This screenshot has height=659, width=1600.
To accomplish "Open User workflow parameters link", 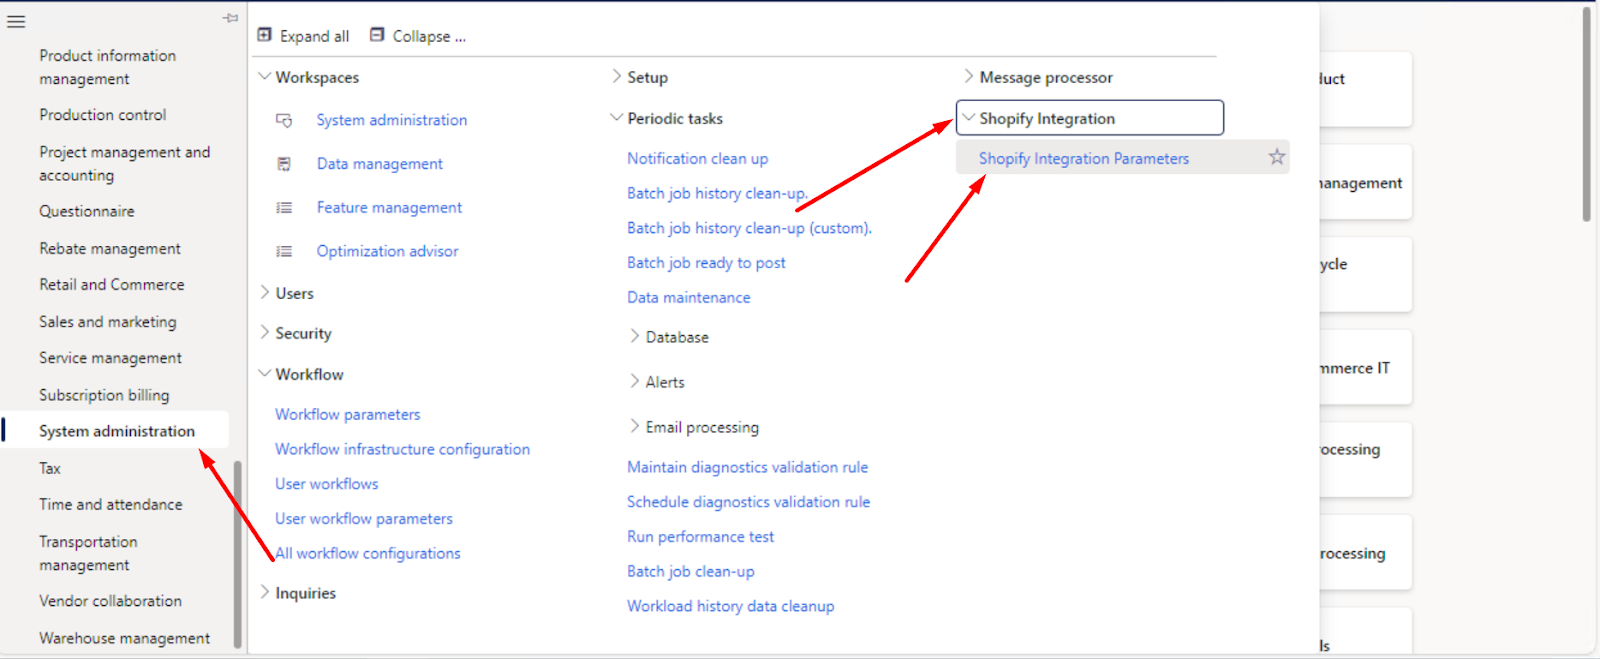I will point(364,519).
